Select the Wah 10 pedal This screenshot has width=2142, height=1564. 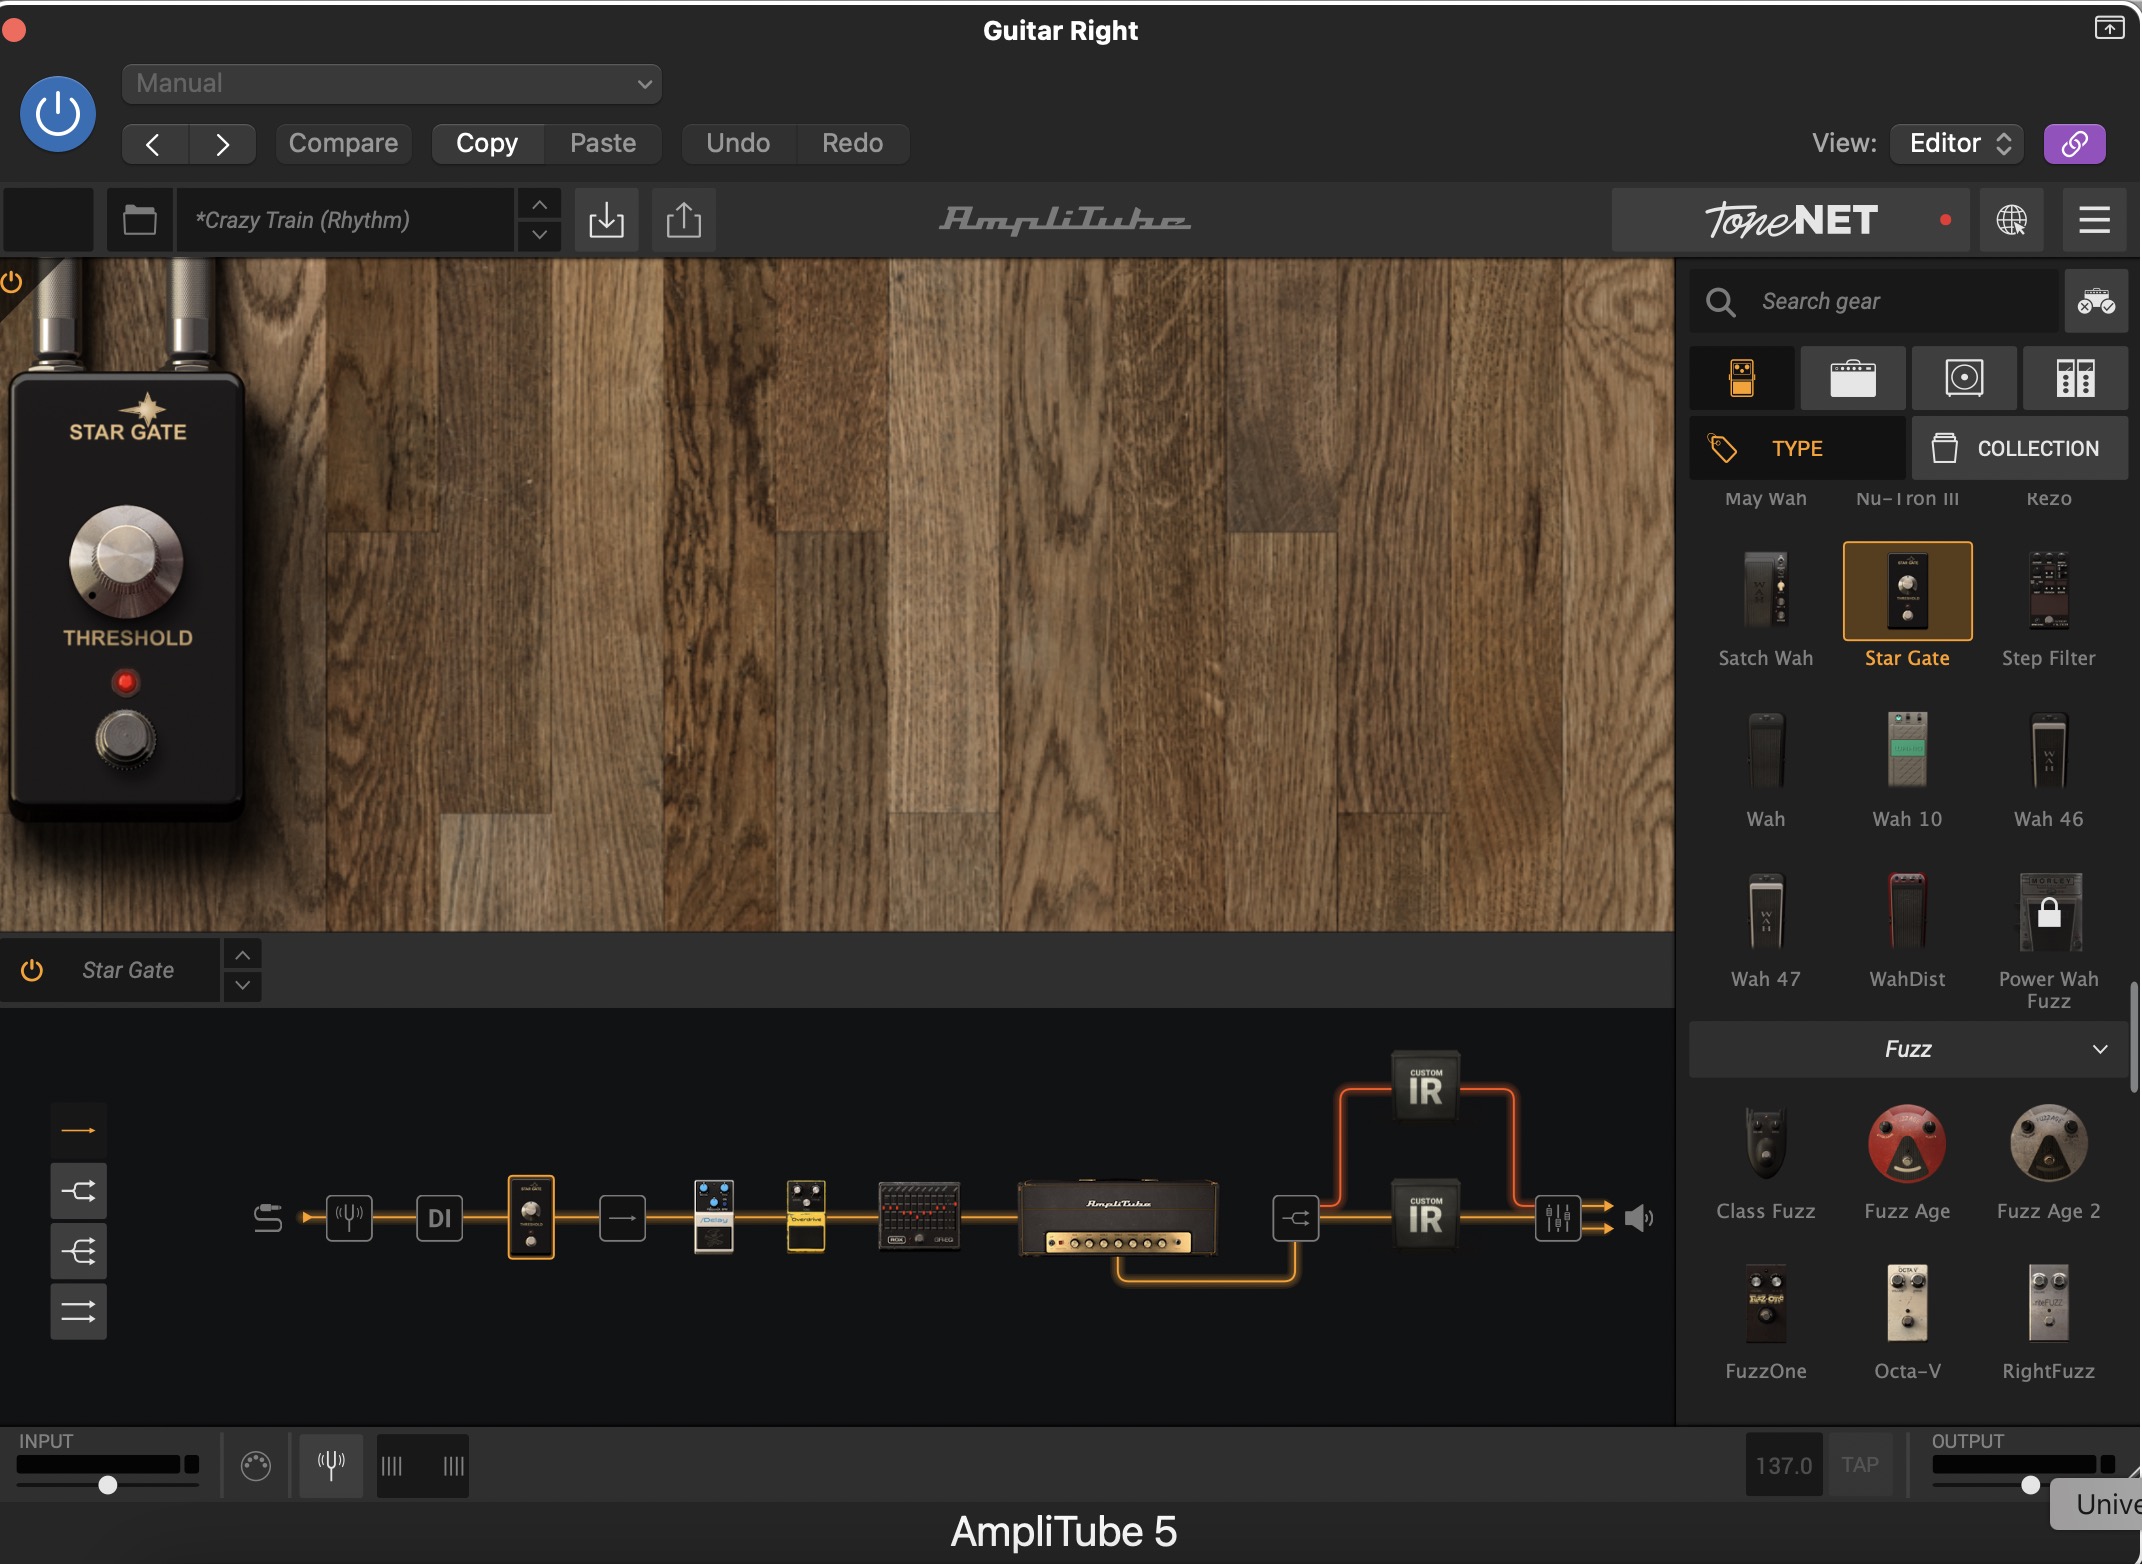pos(1907,768)
